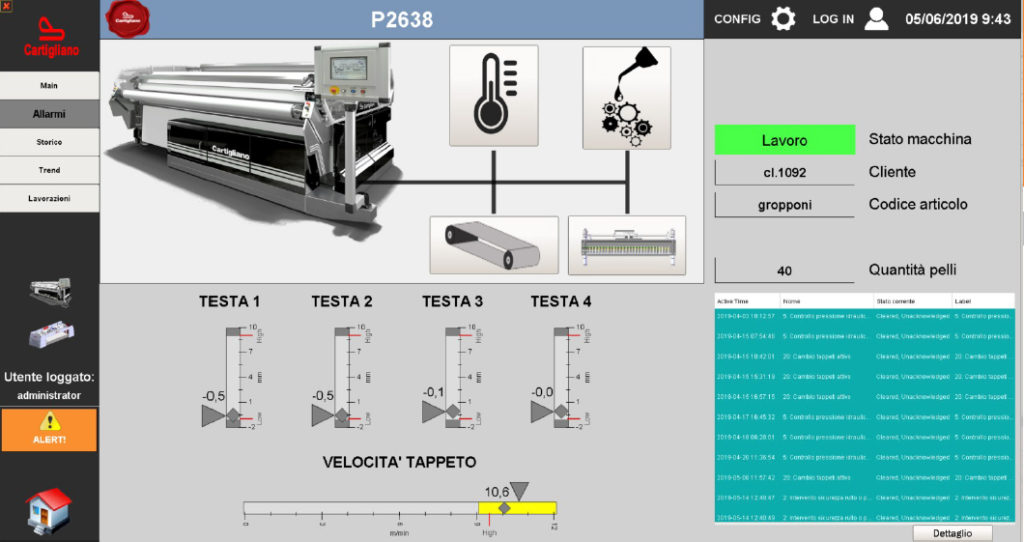The width and height of the screenshot is (1024, 542).
Task: Go home via the house icon
Action: (x=49, y=510)
